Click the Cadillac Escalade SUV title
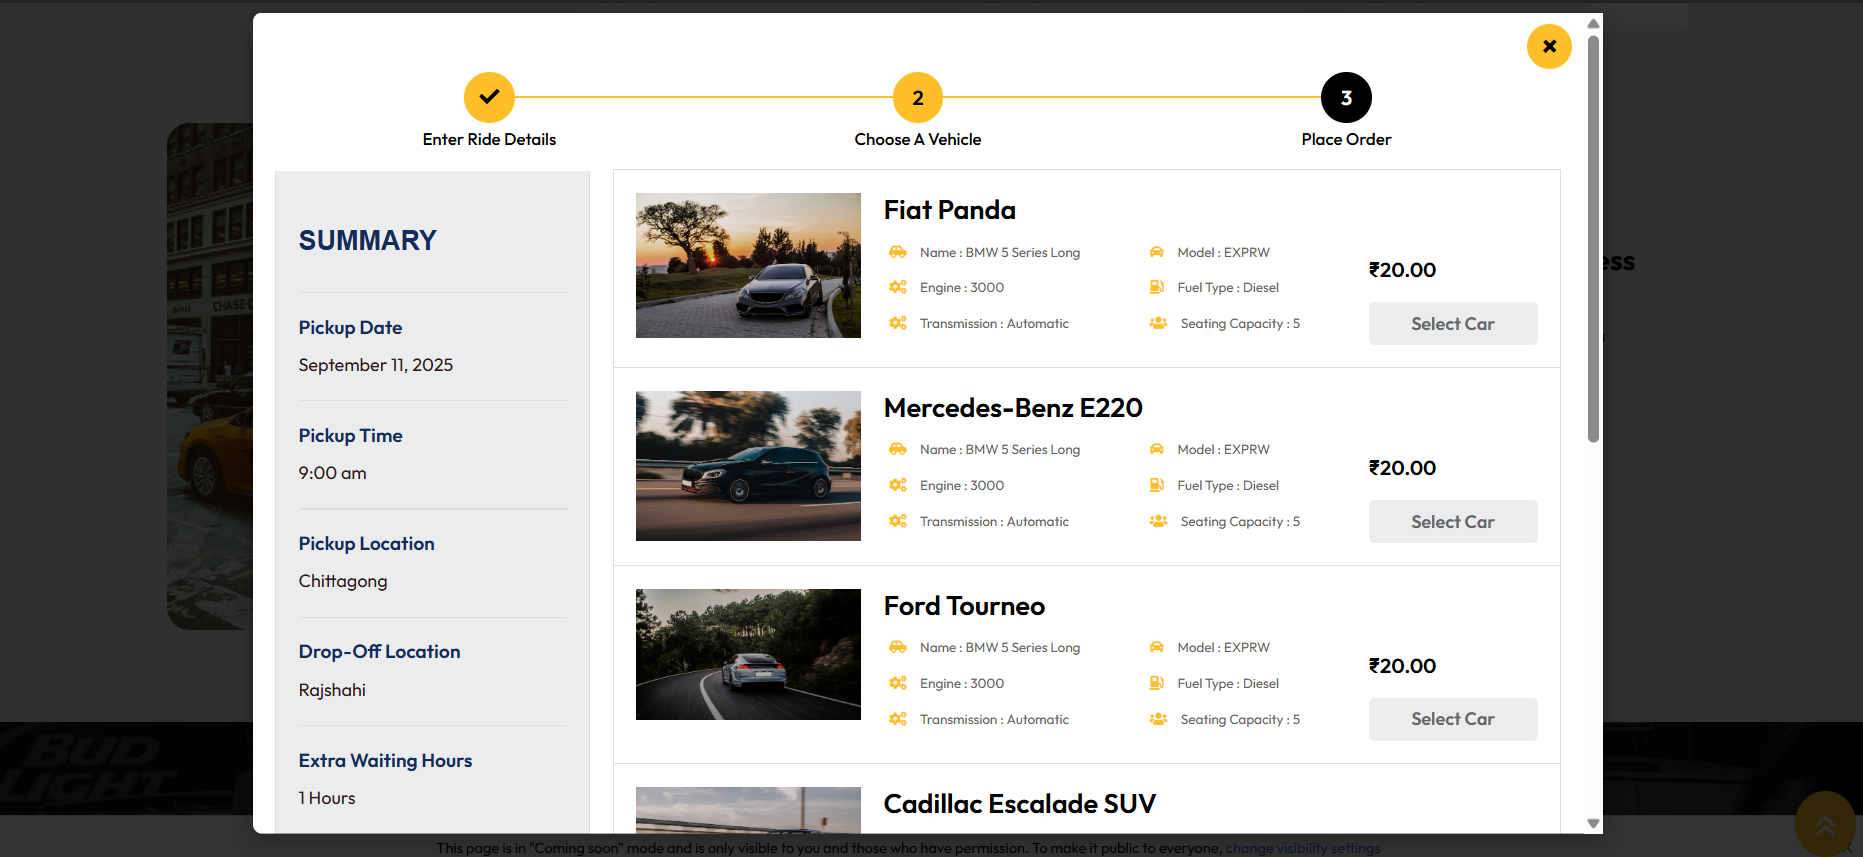This screenshot has height=857, width=1863. pyautogui.click(x=1020, y=804)
